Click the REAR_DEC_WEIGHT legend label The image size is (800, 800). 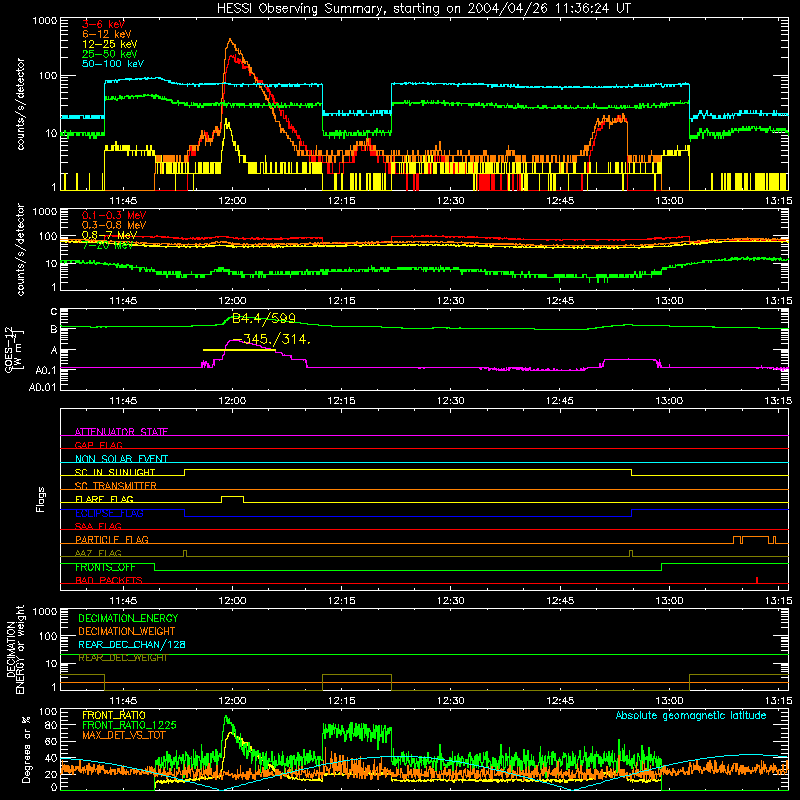tap(122, 658)
